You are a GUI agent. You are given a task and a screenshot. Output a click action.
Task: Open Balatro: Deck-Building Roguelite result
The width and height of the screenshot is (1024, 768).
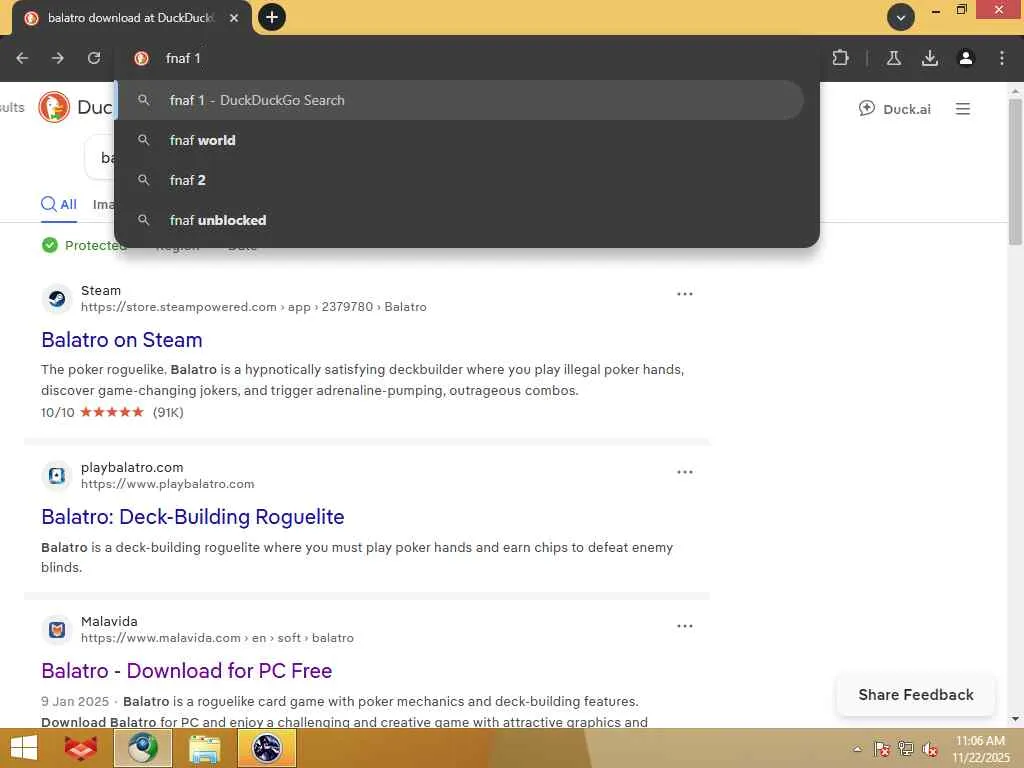[x=193, y=517]
